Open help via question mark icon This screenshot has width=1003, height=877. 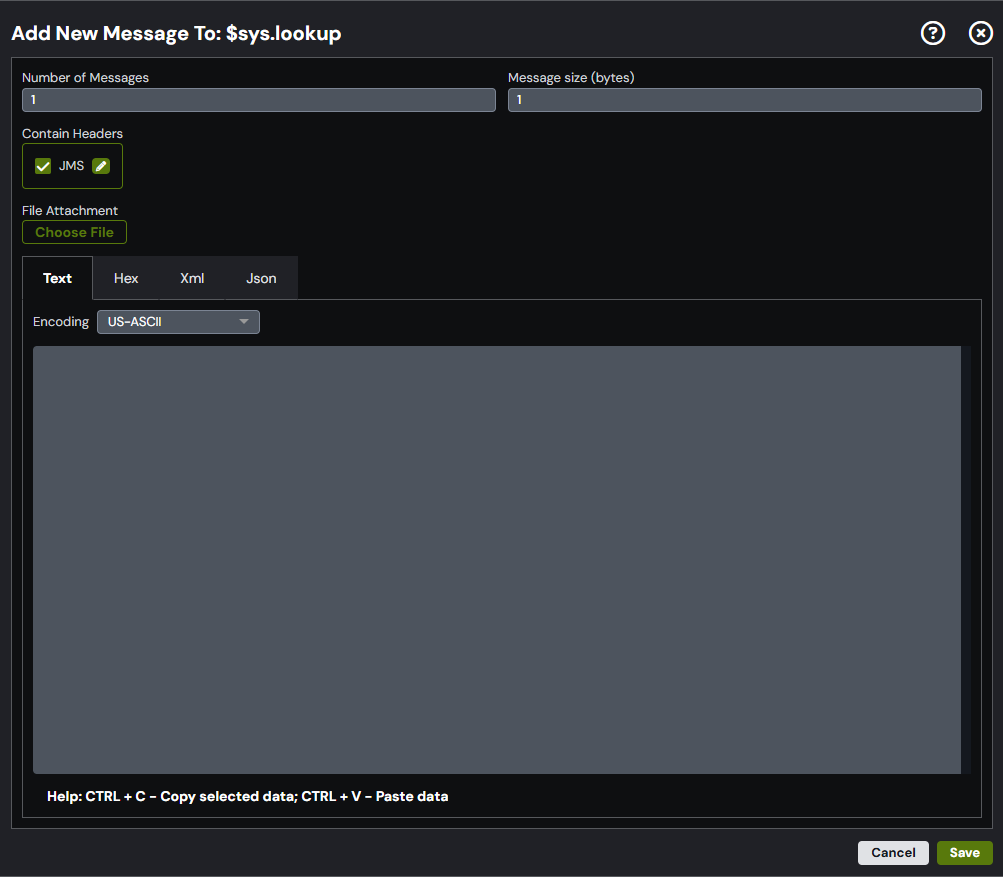pos(933,33)
